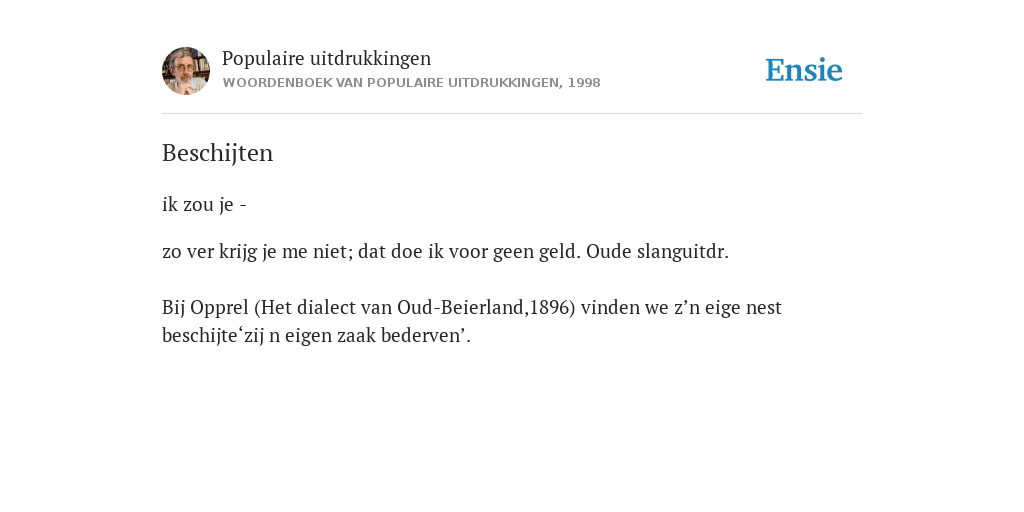This screenshot has width=1024, height=512.
Task: Open Woordenboek van populaire uitdrukkingen, 1998 source
Action: pyautogui.click(x=411, y=83)
